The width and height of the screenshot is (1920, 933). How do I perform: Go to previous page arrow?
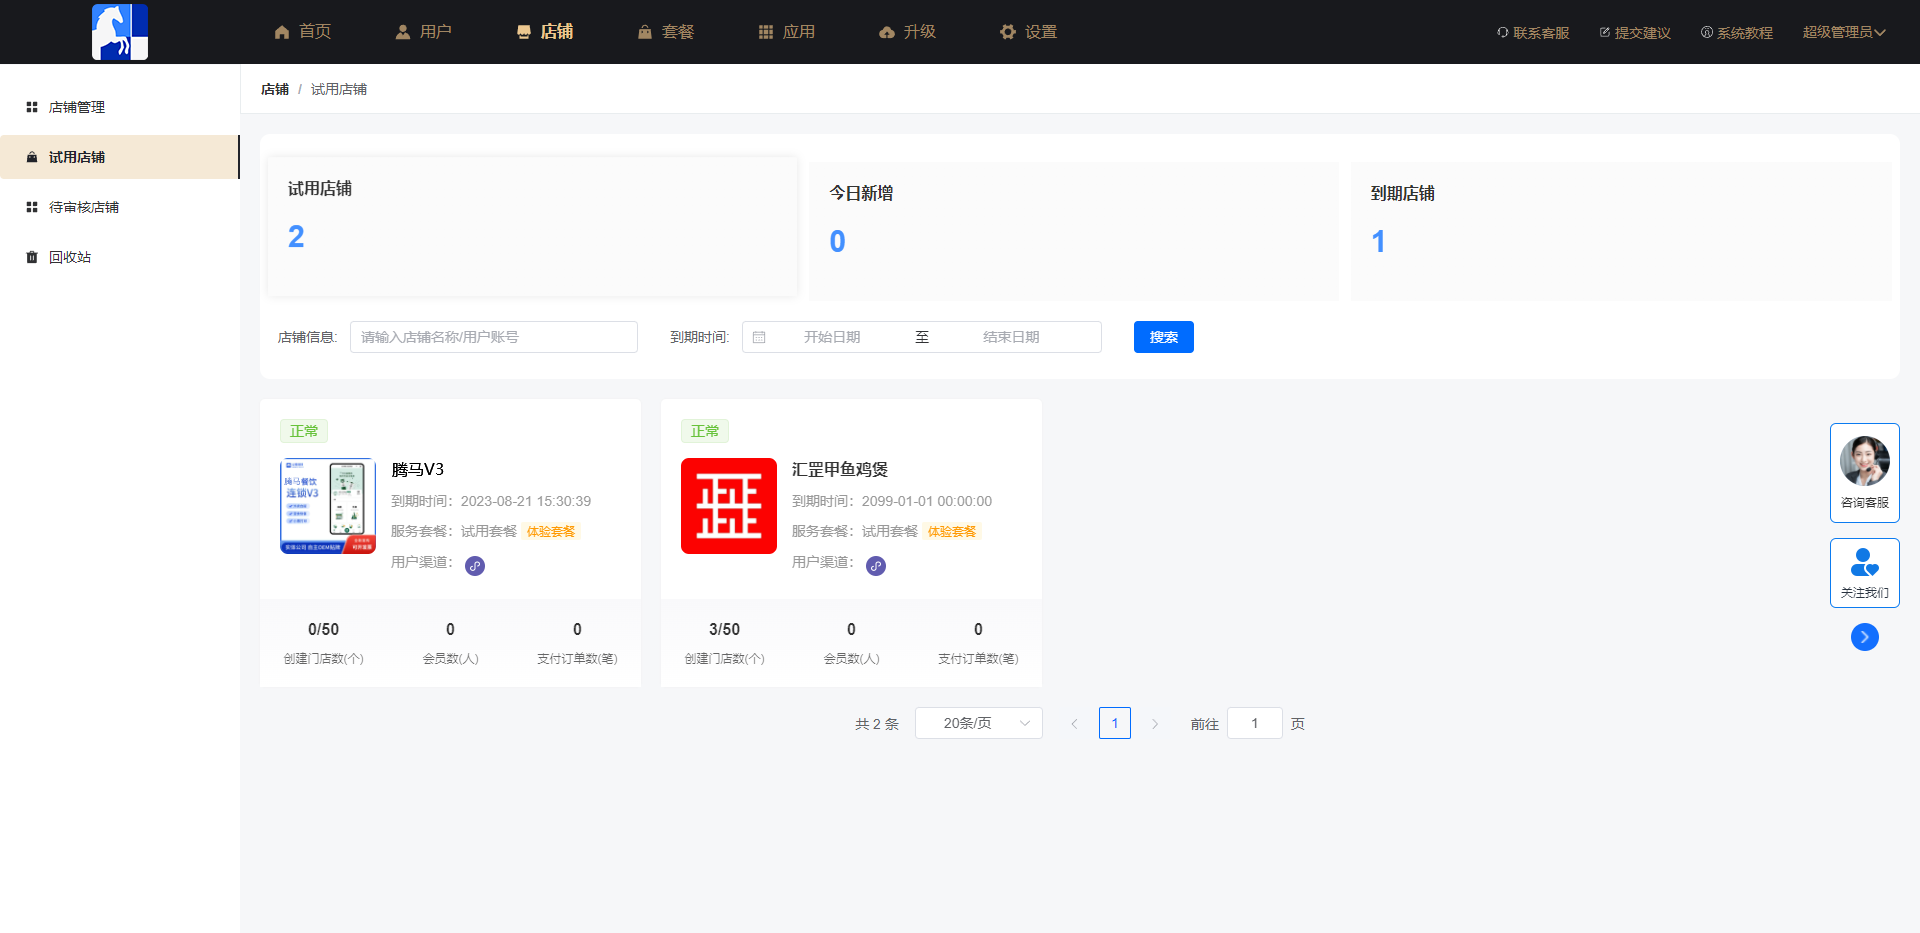[x=1075, y=723]
